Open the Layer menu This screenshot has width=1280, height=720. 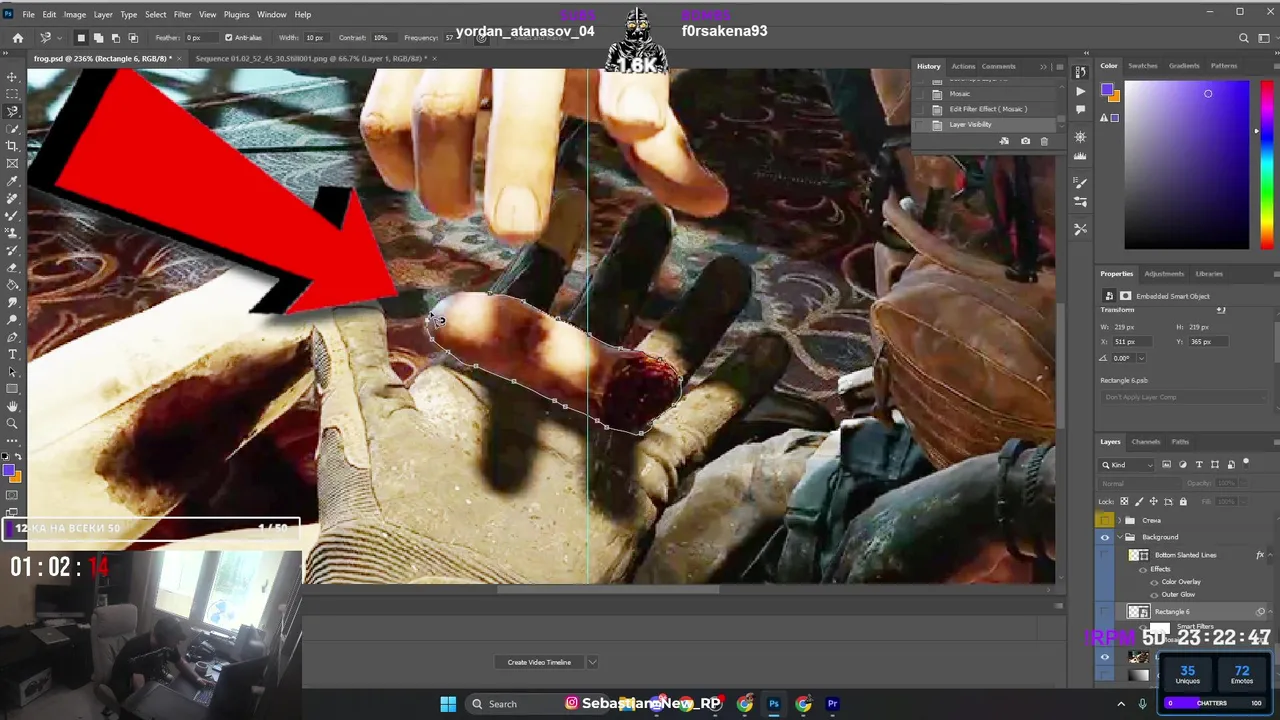pyautogui.click(x=103, y=14)
